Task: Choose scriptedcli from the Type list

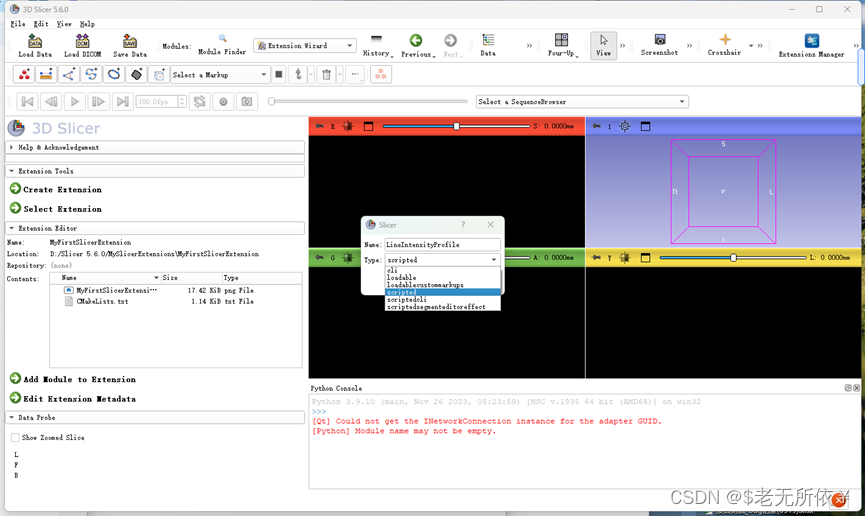Action: click(x=442, y=299)
